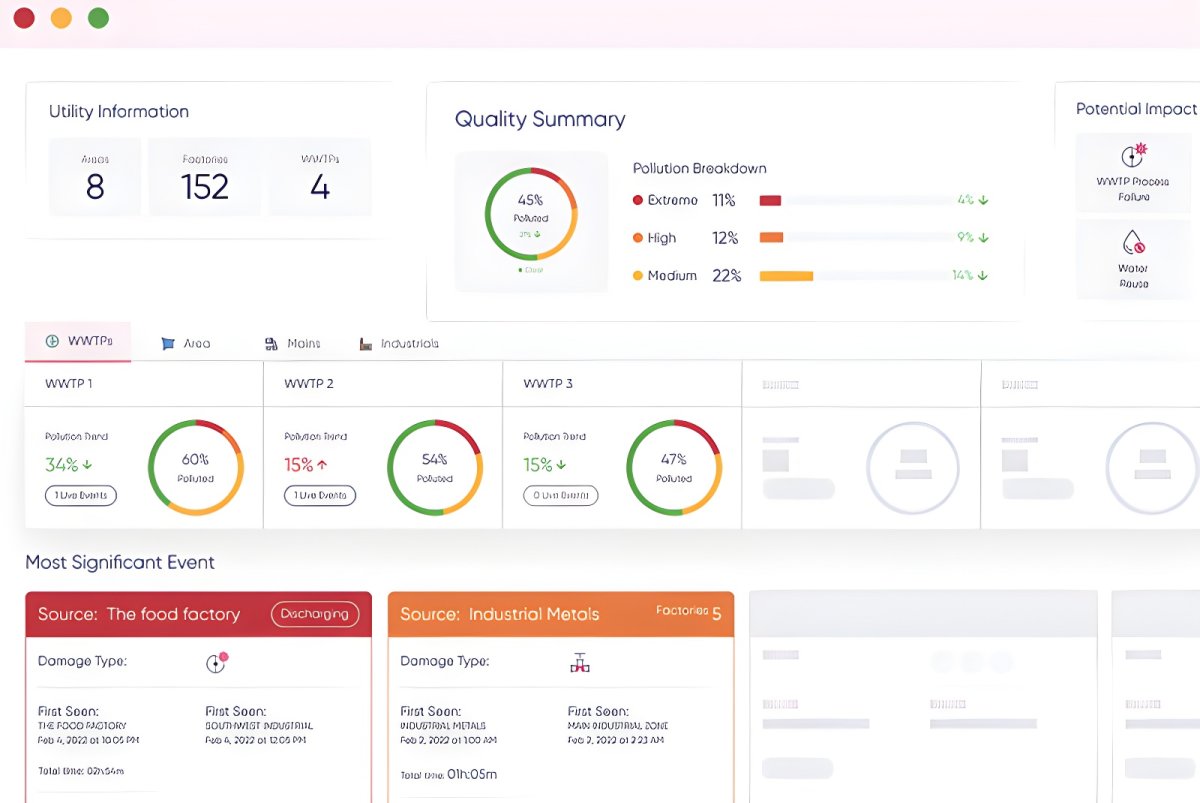Click the WWTPs globe icon in tab

pyautogui.click(x=52, y=342)
